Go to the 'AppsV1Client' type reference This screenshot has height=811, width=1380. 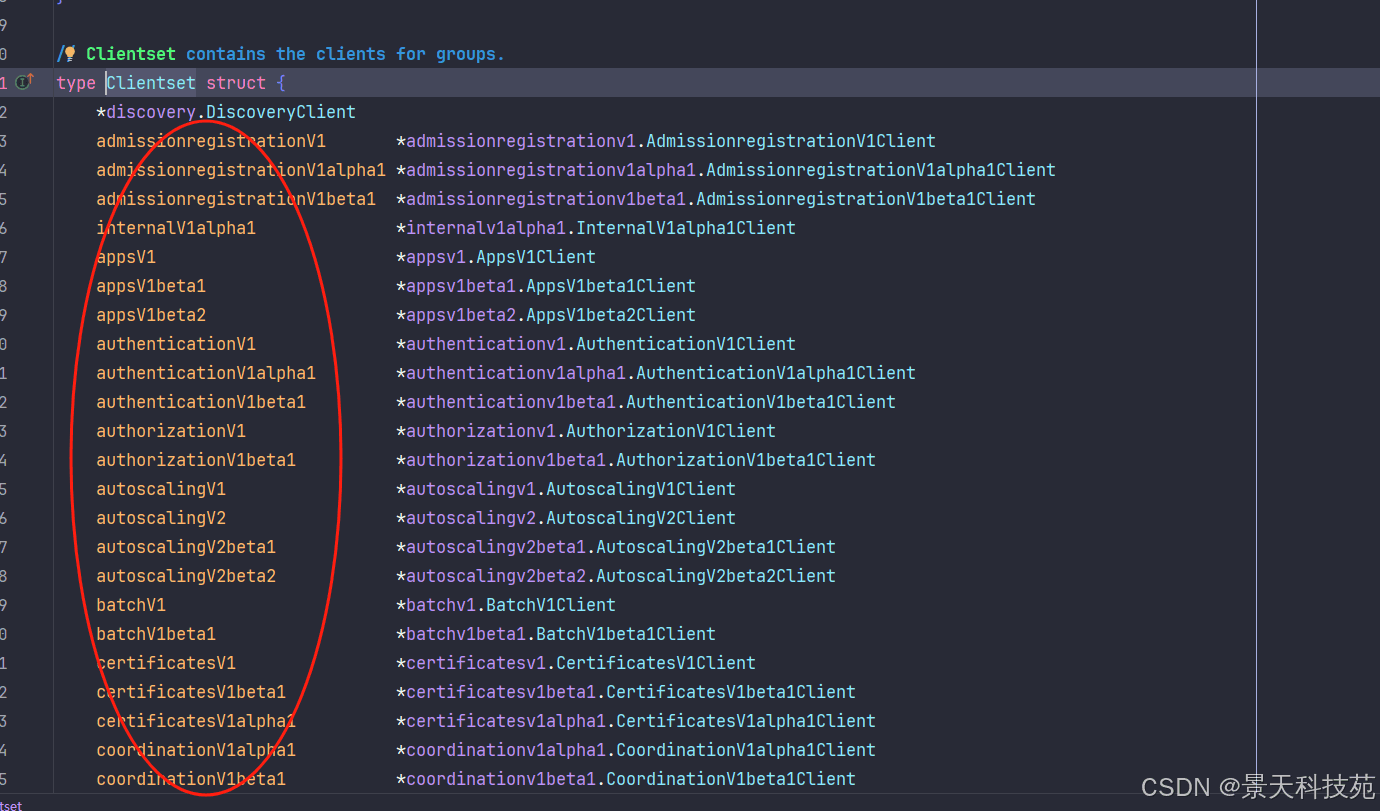(x=536, y=257)
